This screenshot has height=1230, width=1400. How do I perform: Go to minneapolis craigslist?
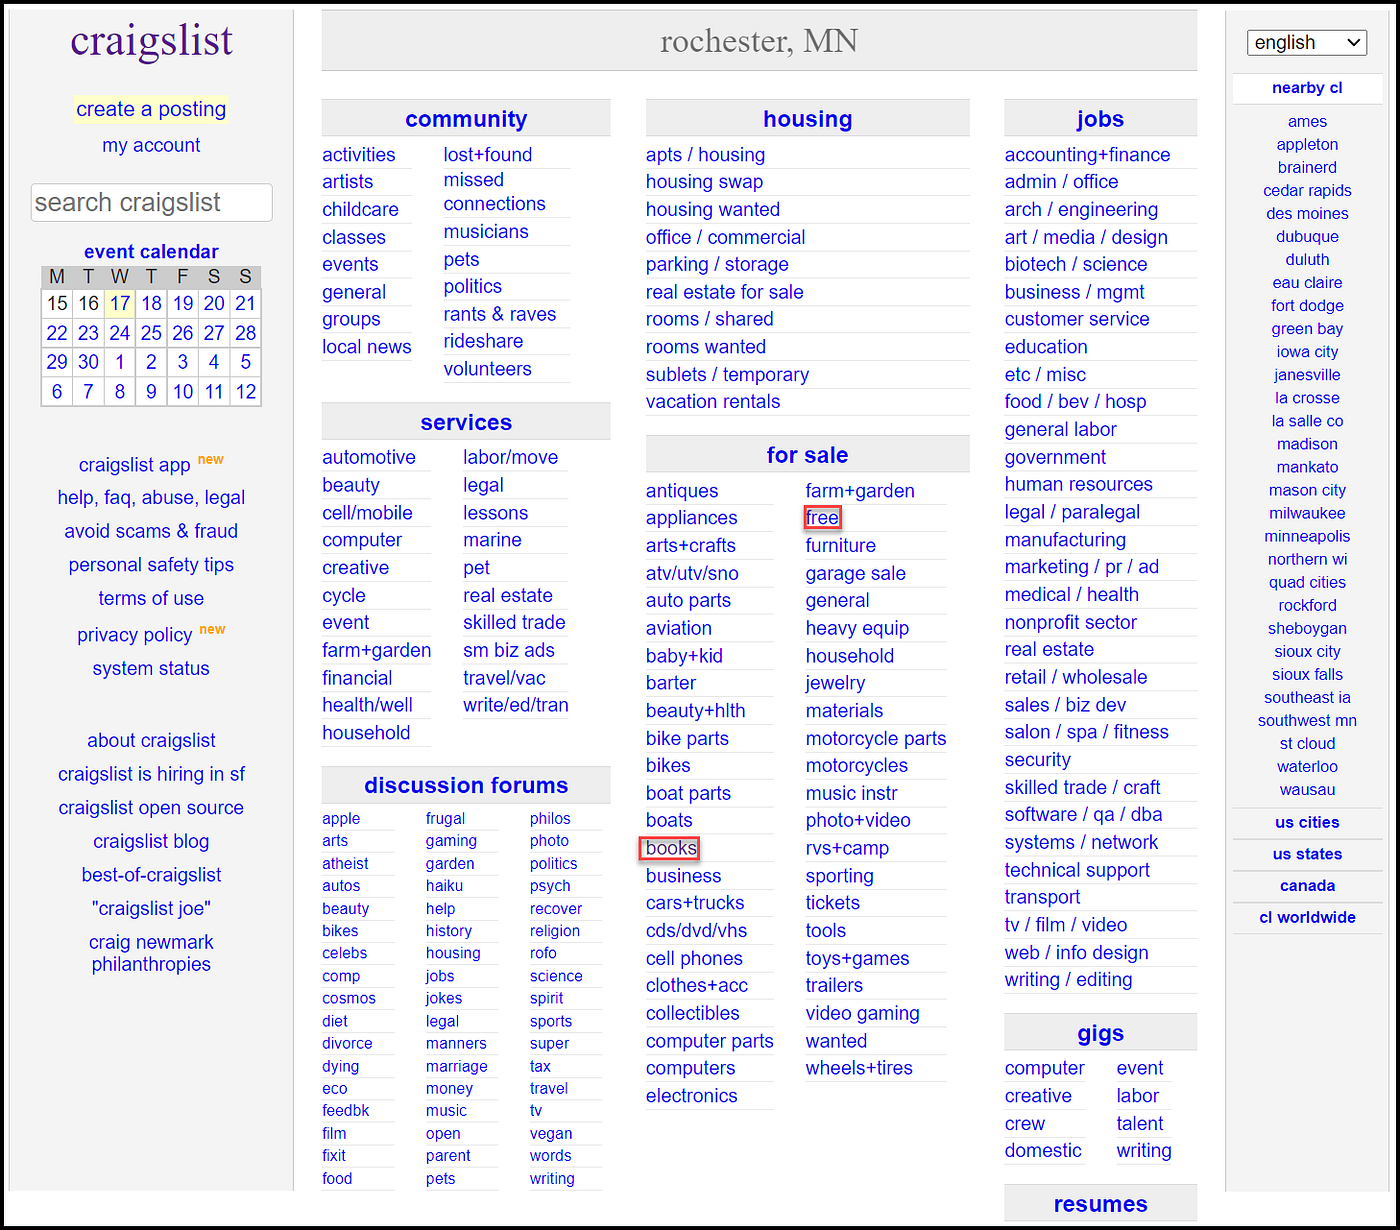tap(1307, 536)
